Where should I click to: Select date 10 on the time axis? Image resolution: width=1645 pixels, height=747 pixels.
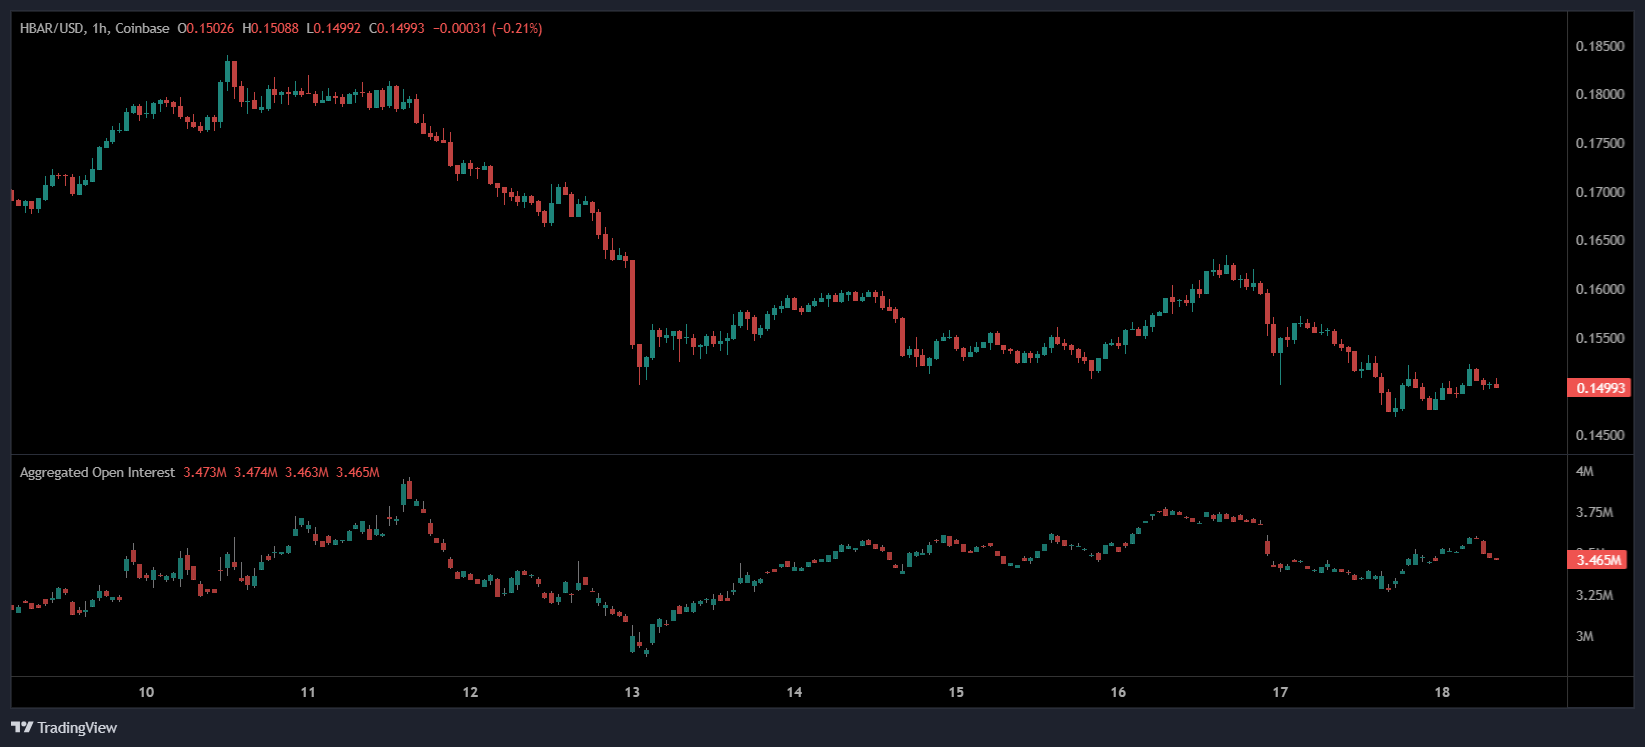tap(146, 692)
